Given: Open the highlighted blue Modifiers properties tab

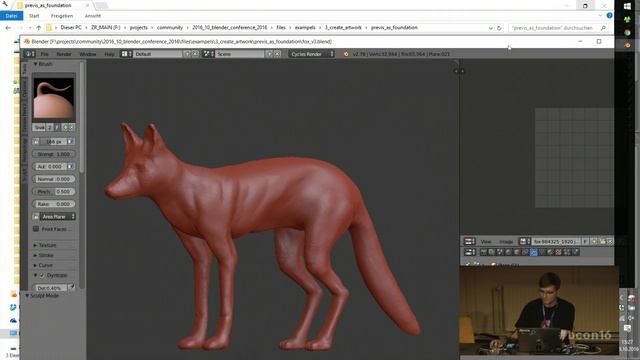Looking at the screenshot, I should [x=533, y=252].
